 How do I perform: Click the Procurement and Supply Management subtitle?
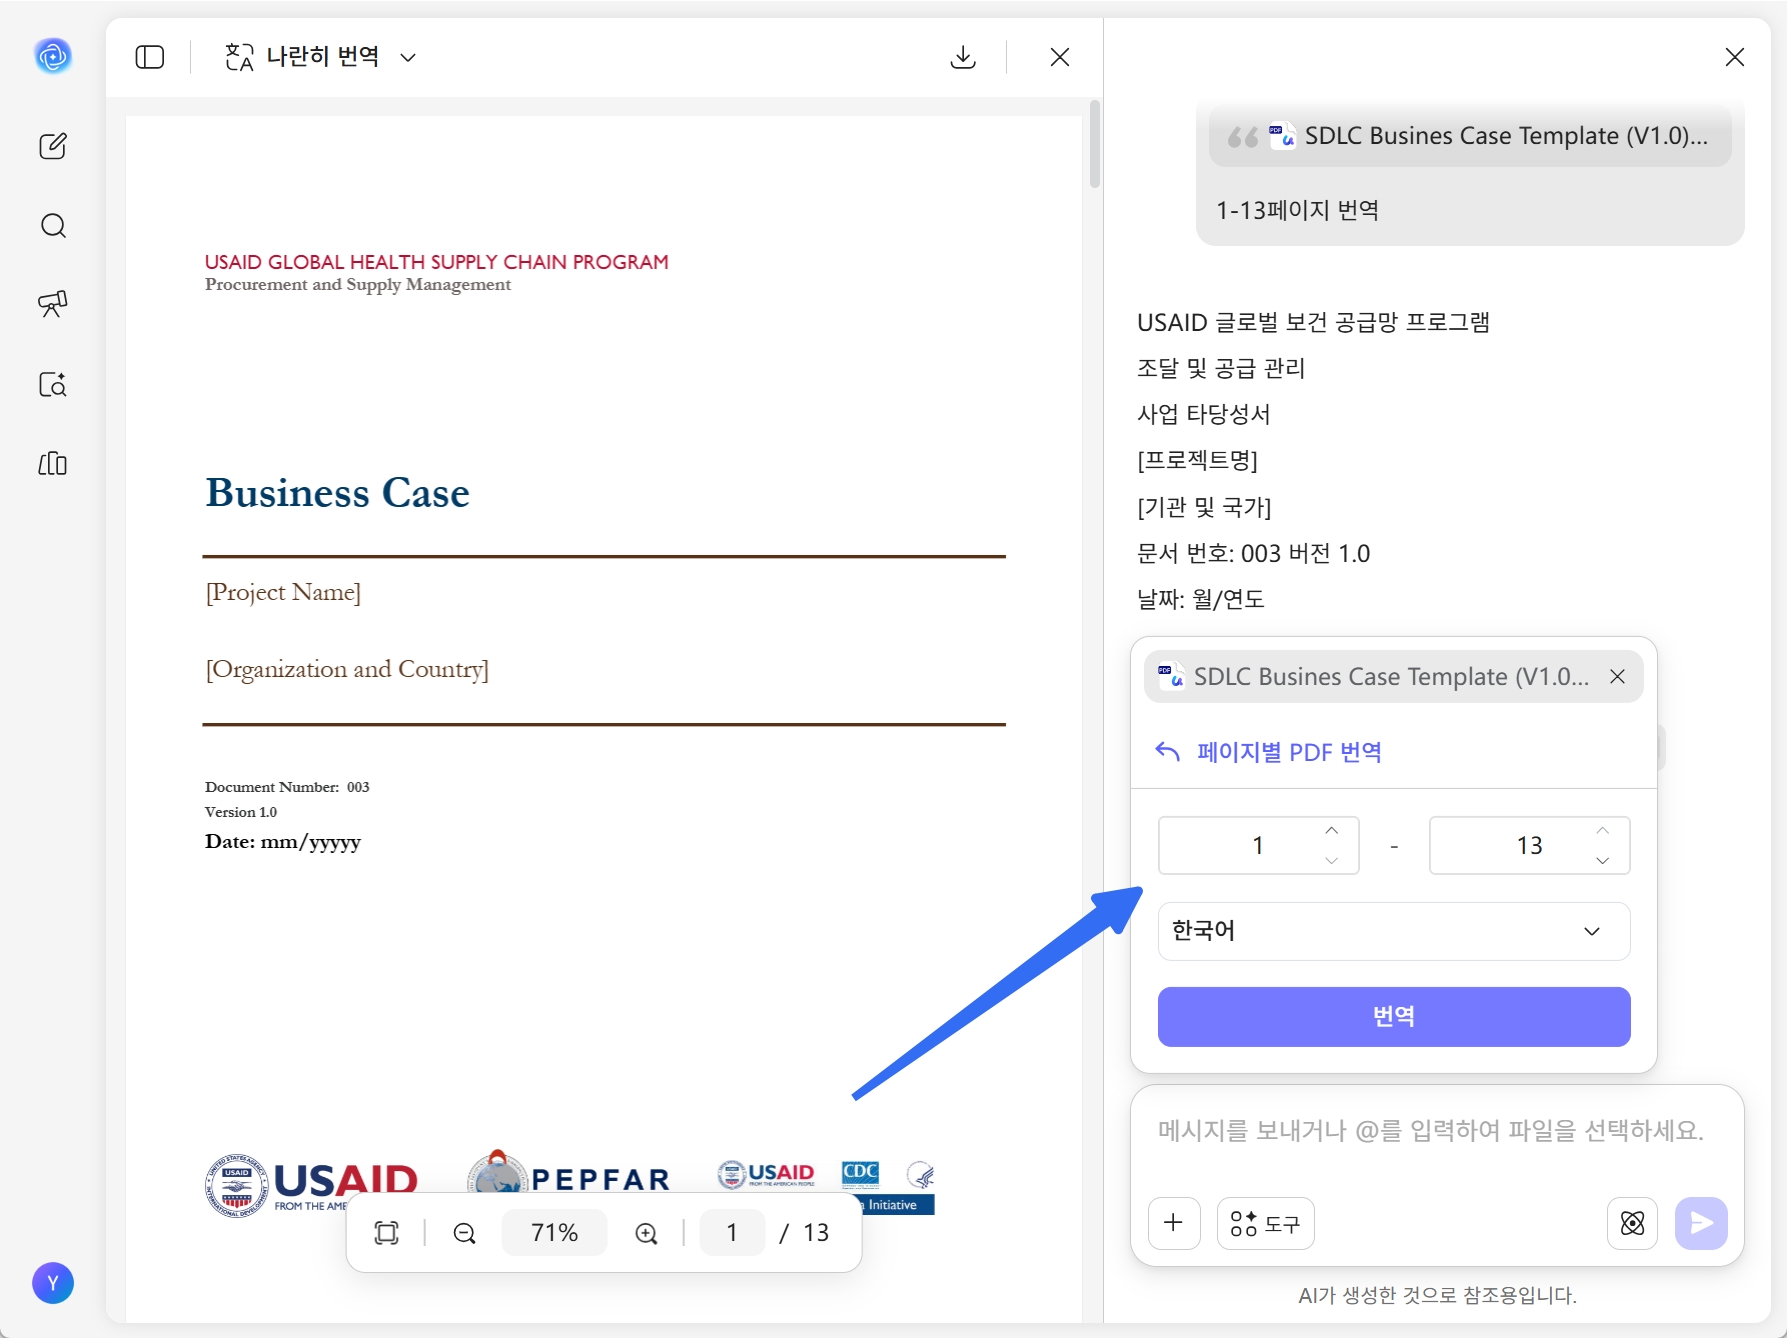(358, 285)
